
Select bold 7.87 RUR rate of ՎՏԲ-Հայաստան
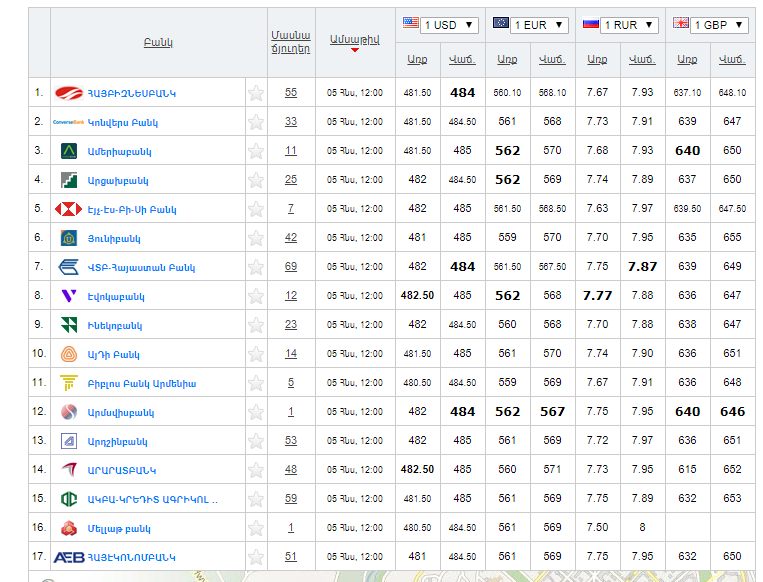pos(642,267)
